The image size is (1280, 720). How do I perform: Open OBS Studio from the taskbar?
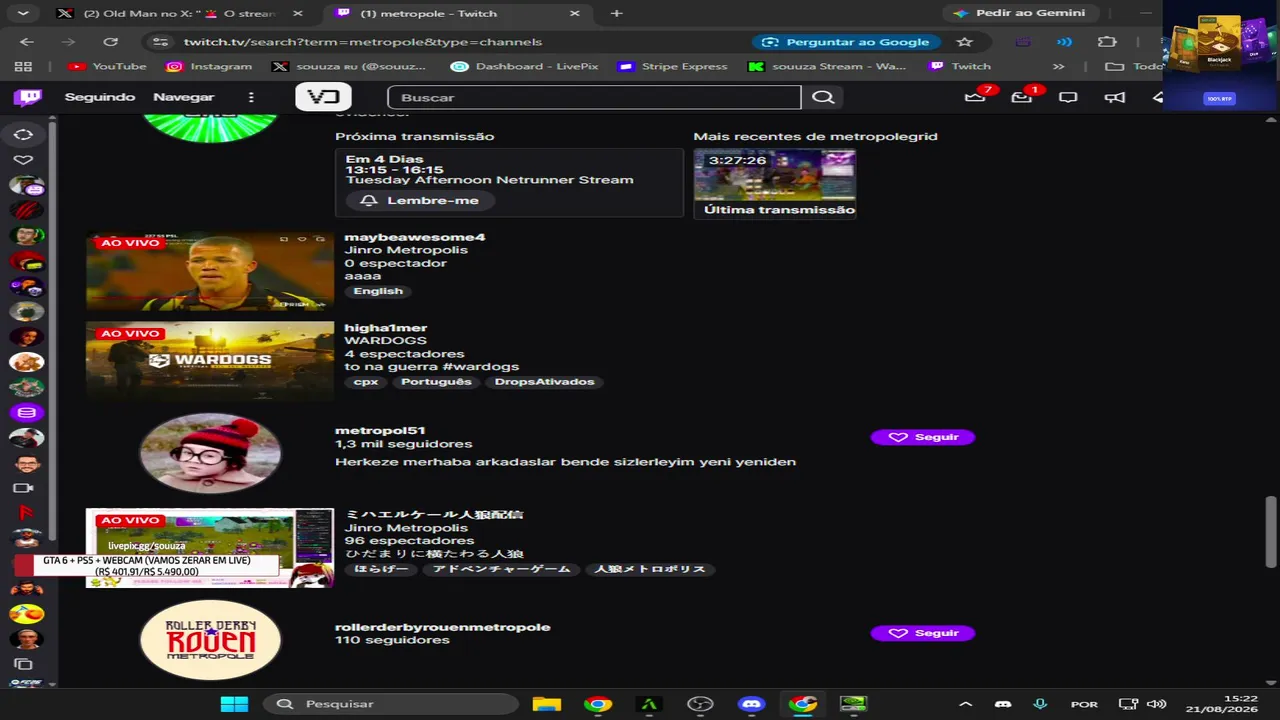point(700,704)
